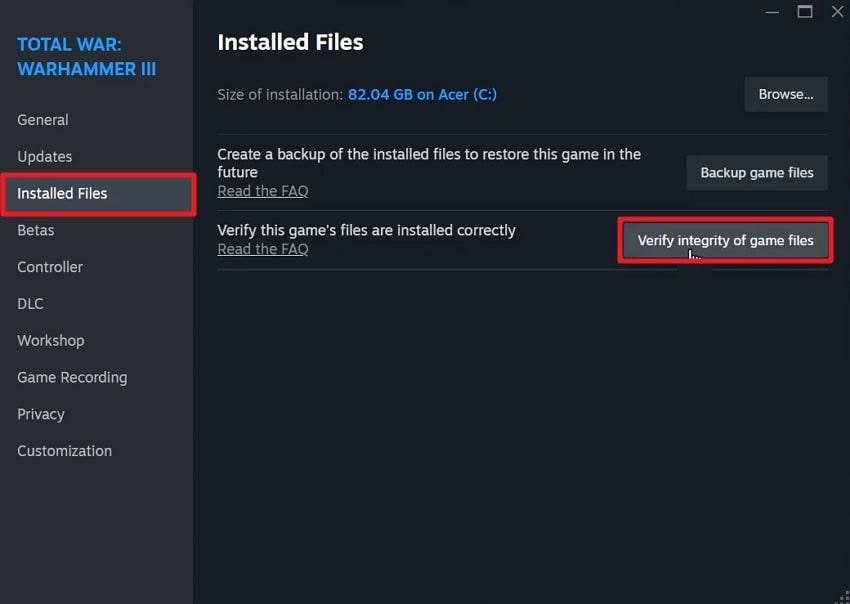
Task: Click the TOTAL WAR: WARHAMMER III title
Action: pos(86,57)
